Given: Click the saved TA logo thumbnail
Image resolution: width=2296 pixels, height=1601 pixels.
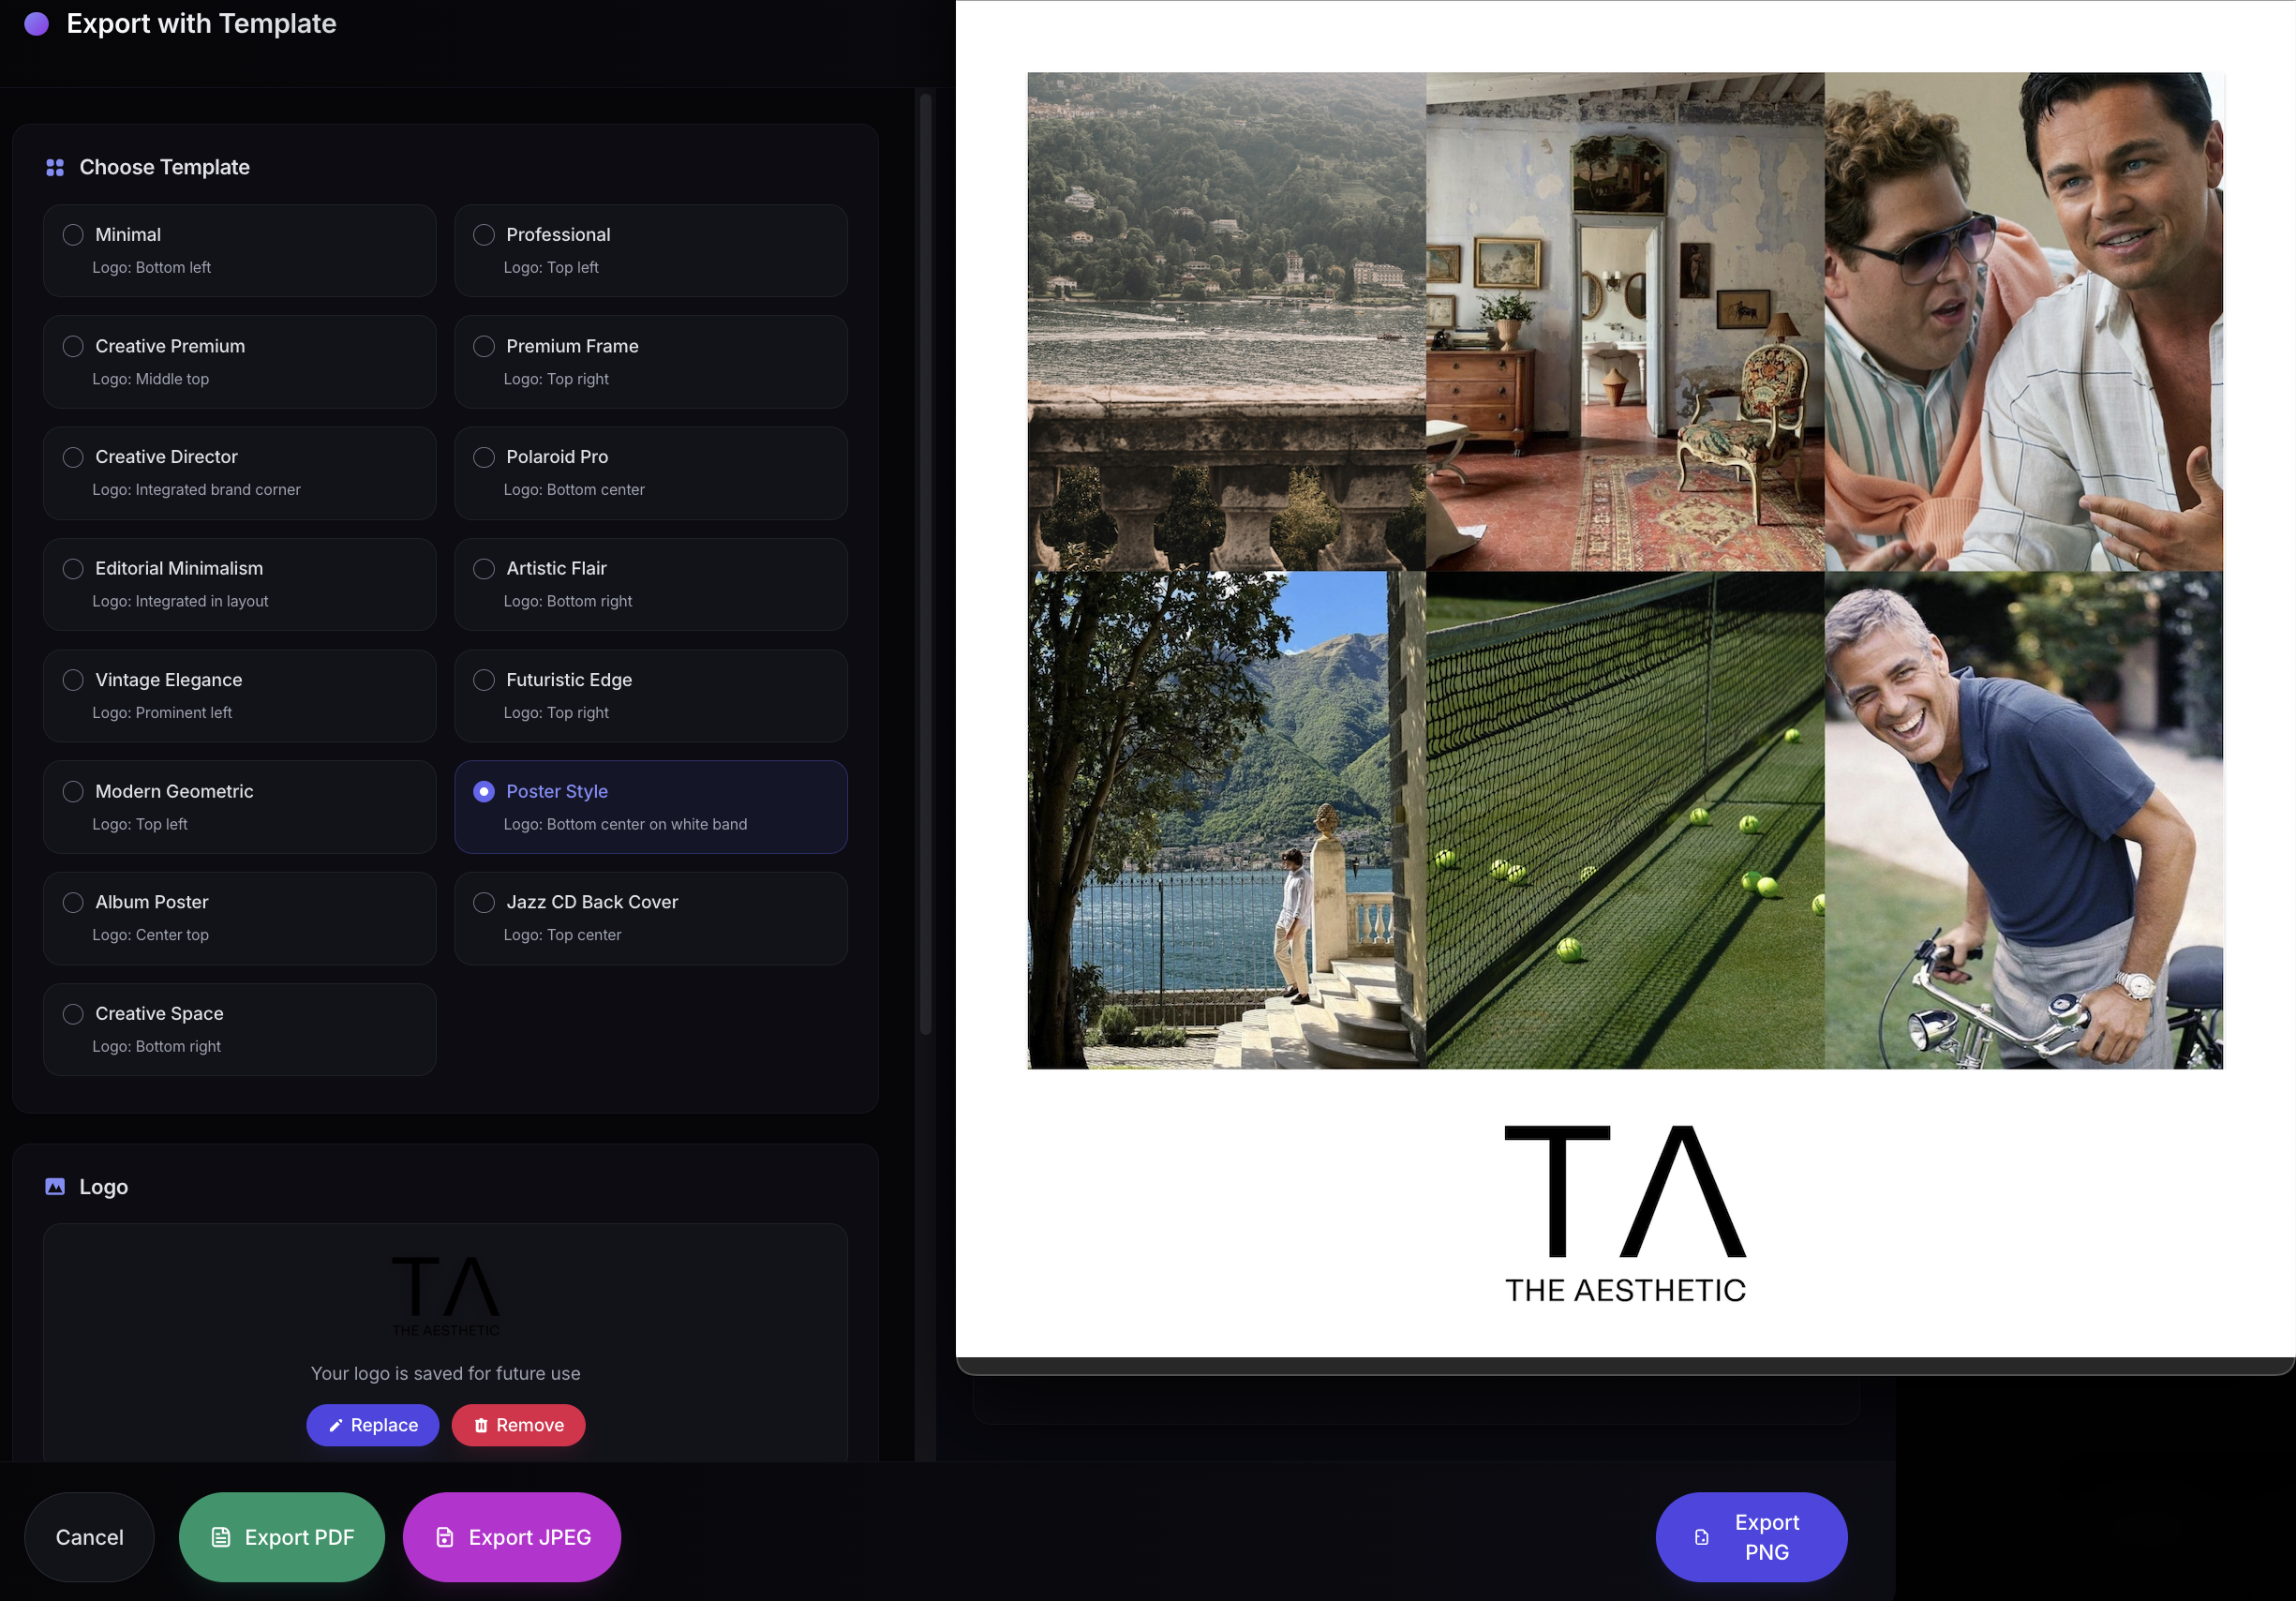Looking at the screenshot, I should (x=445, y=1296).
